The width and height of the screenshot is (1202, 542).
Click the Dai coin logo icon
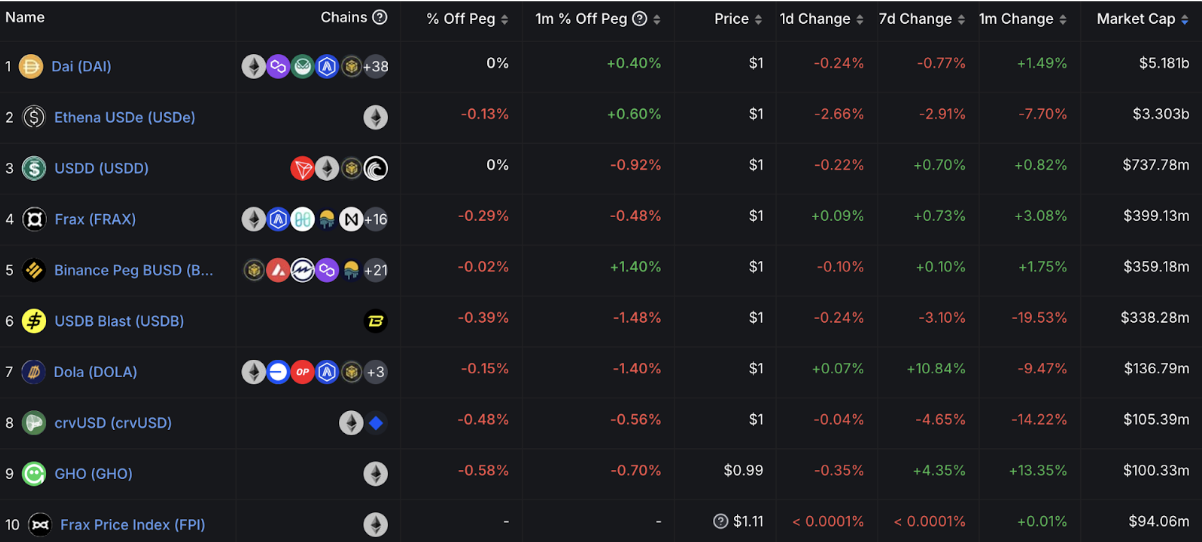(30, 66)
